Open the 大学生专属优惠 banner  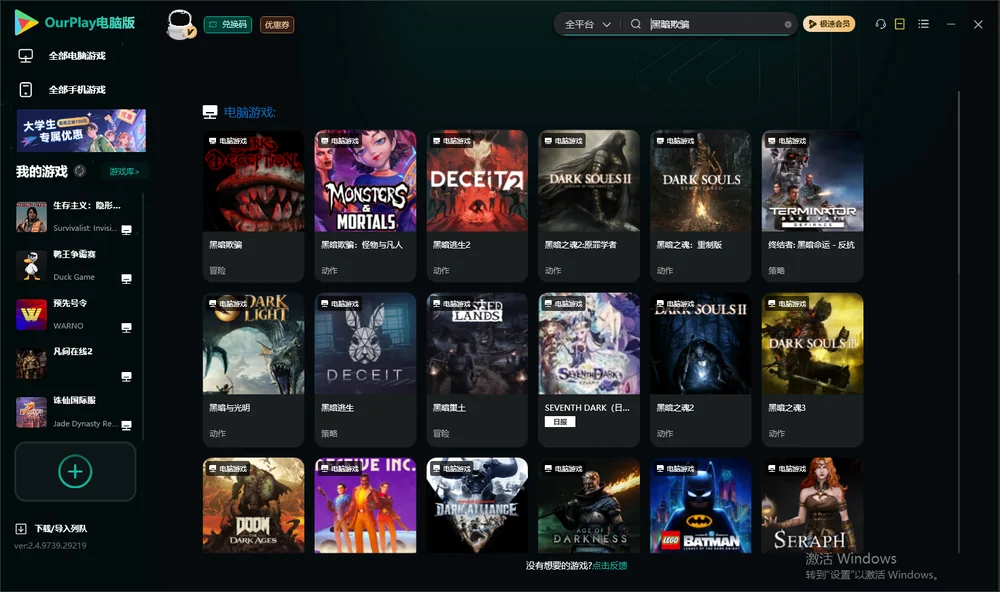click(x=81, y=130)
